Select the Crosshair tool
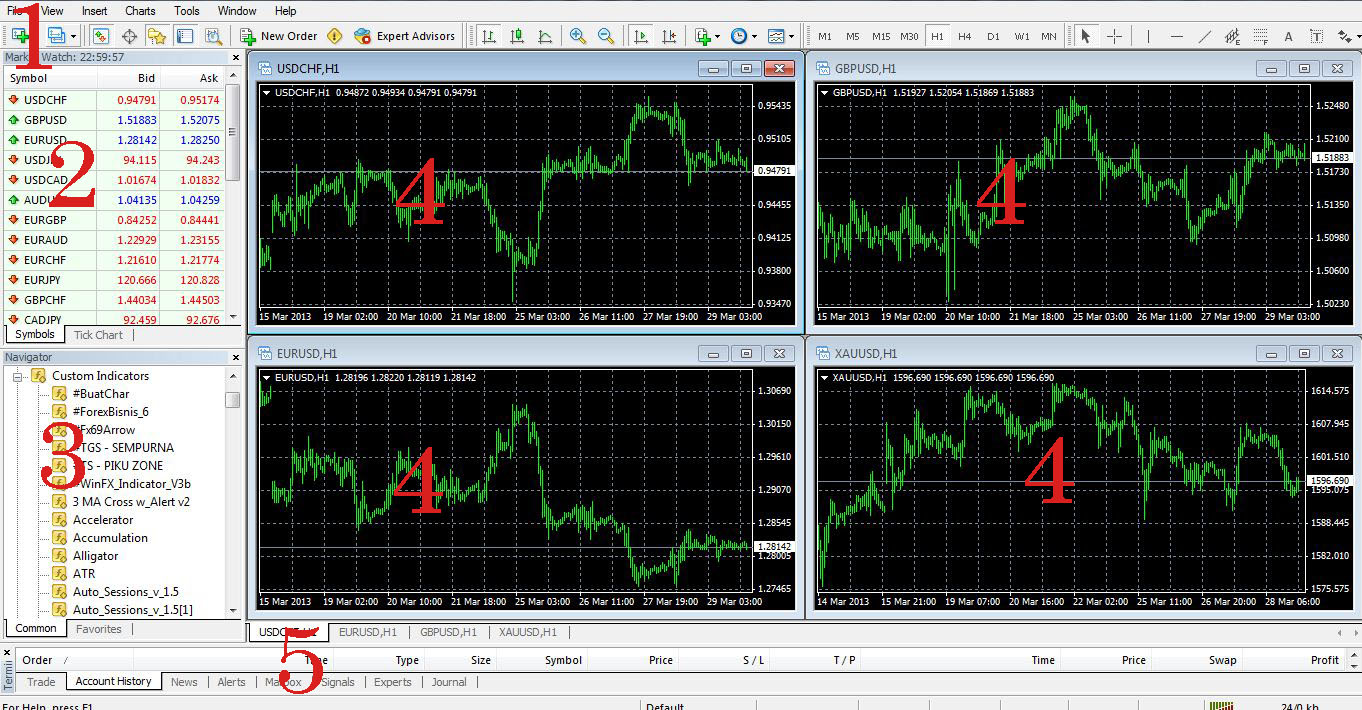 point(1114,36)
